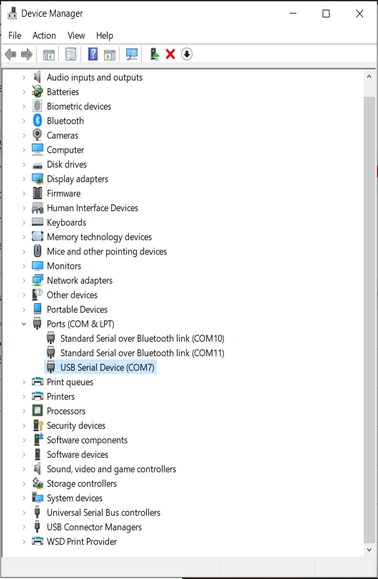Click the Firmware category icon

tap(37, 193)
